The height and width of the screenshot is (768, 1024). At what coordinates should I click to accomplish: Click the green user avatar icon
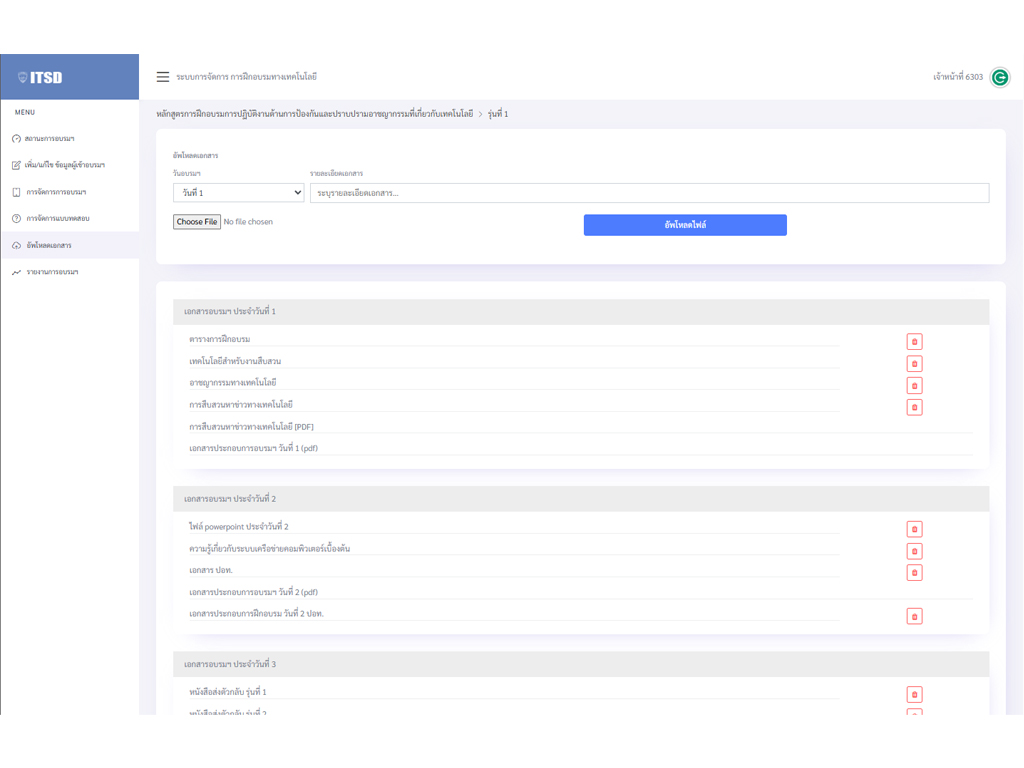click(x=999, y=77)
